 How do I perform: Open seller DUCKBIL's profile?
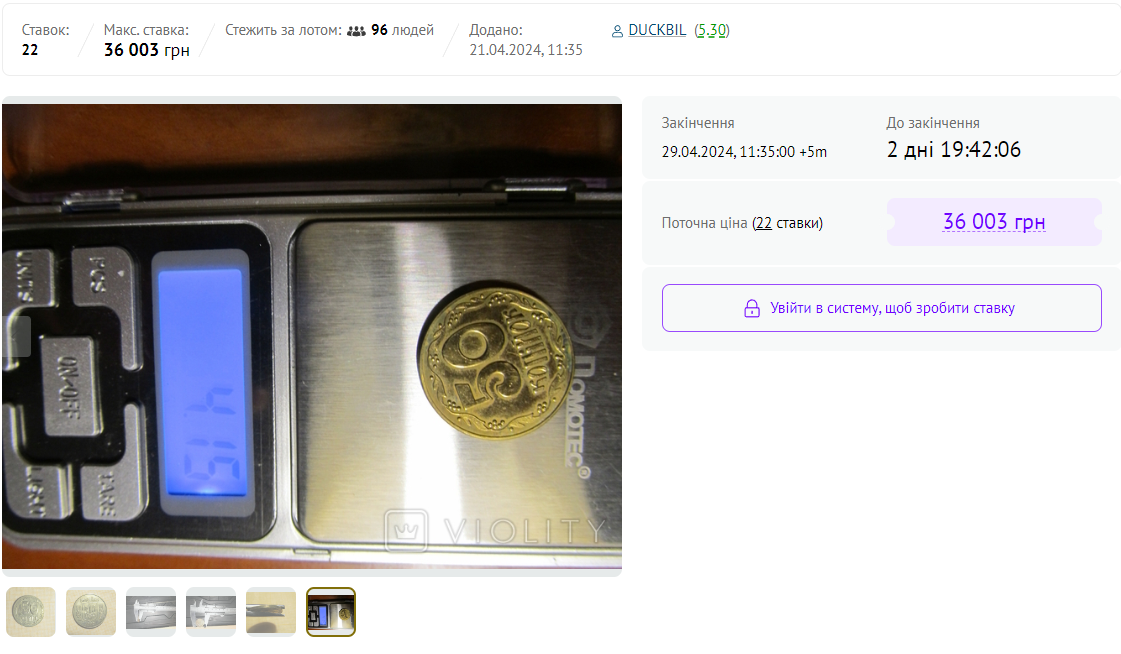(x=657, y=30)
